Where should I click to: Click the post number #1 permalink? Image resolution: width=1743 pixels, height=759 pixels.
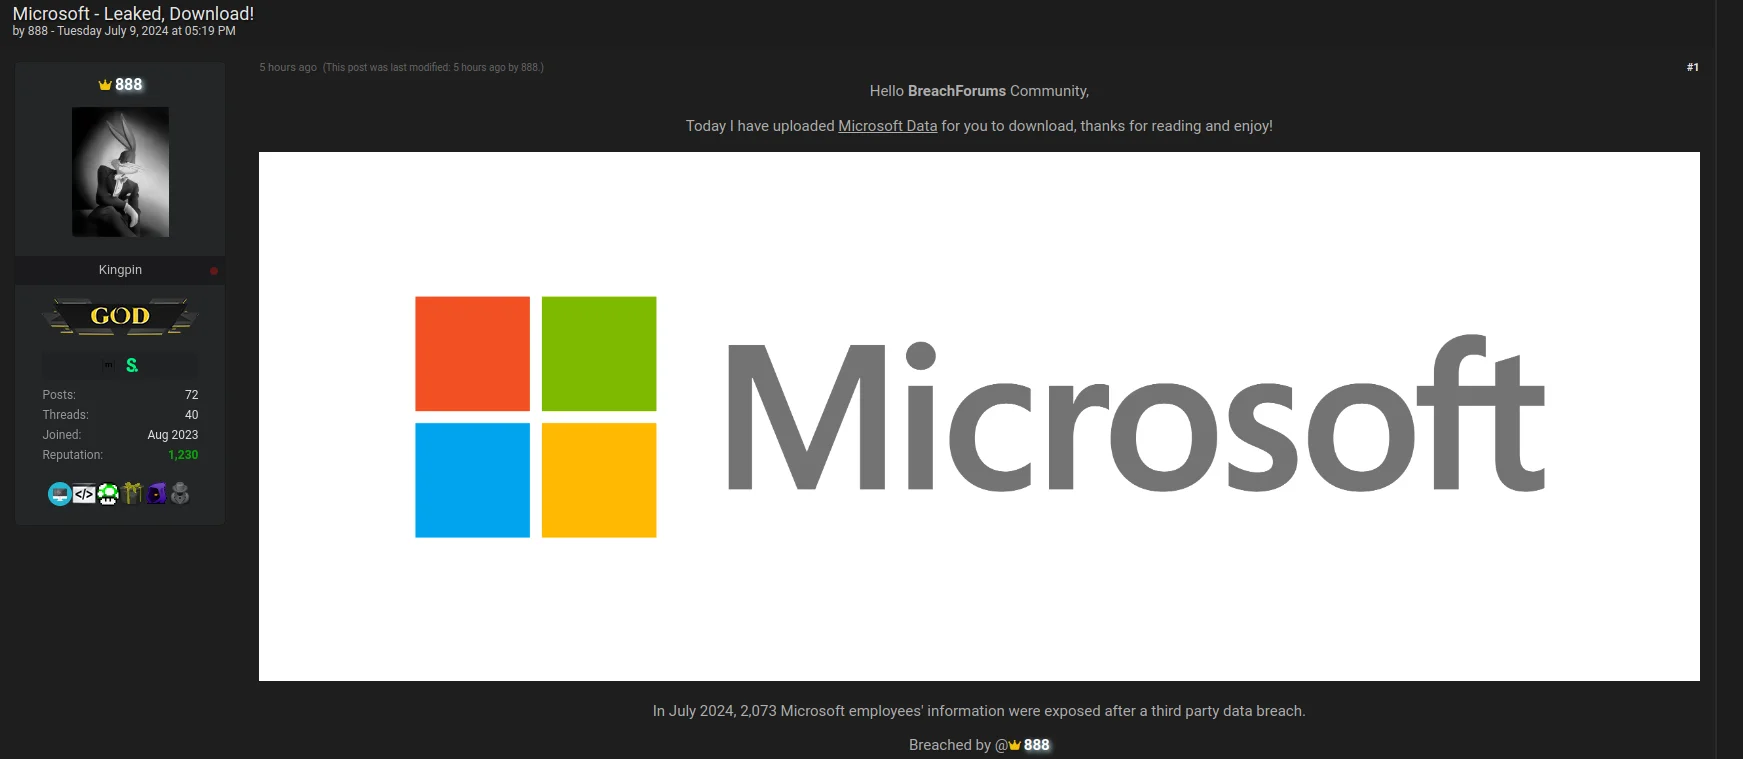tap(1692, 67)
